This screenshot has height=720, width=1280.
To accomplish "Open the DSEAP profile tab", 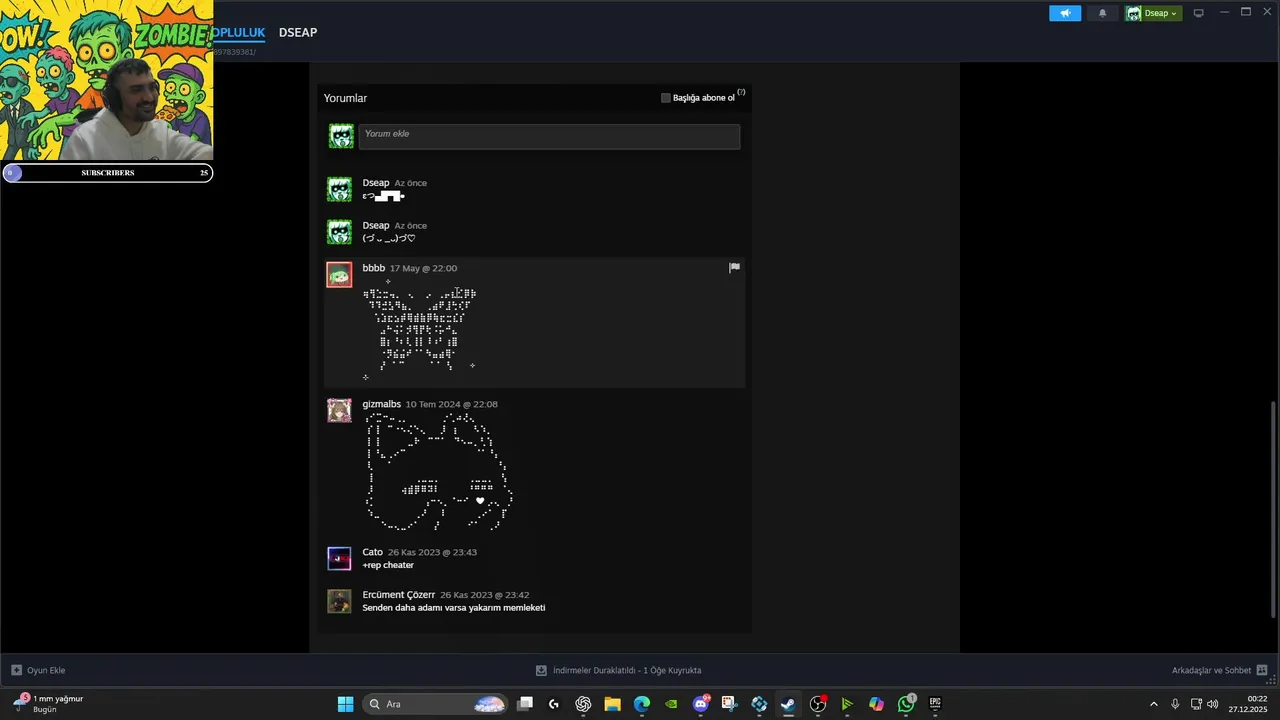I will (298, 33).
